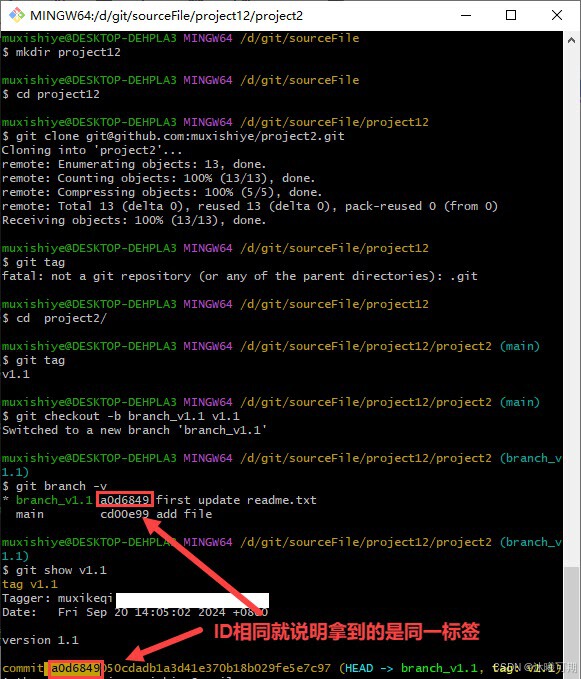Click the 'v1.1' tag output line
The height and width of the screenshot is (679, 581).
16,374
